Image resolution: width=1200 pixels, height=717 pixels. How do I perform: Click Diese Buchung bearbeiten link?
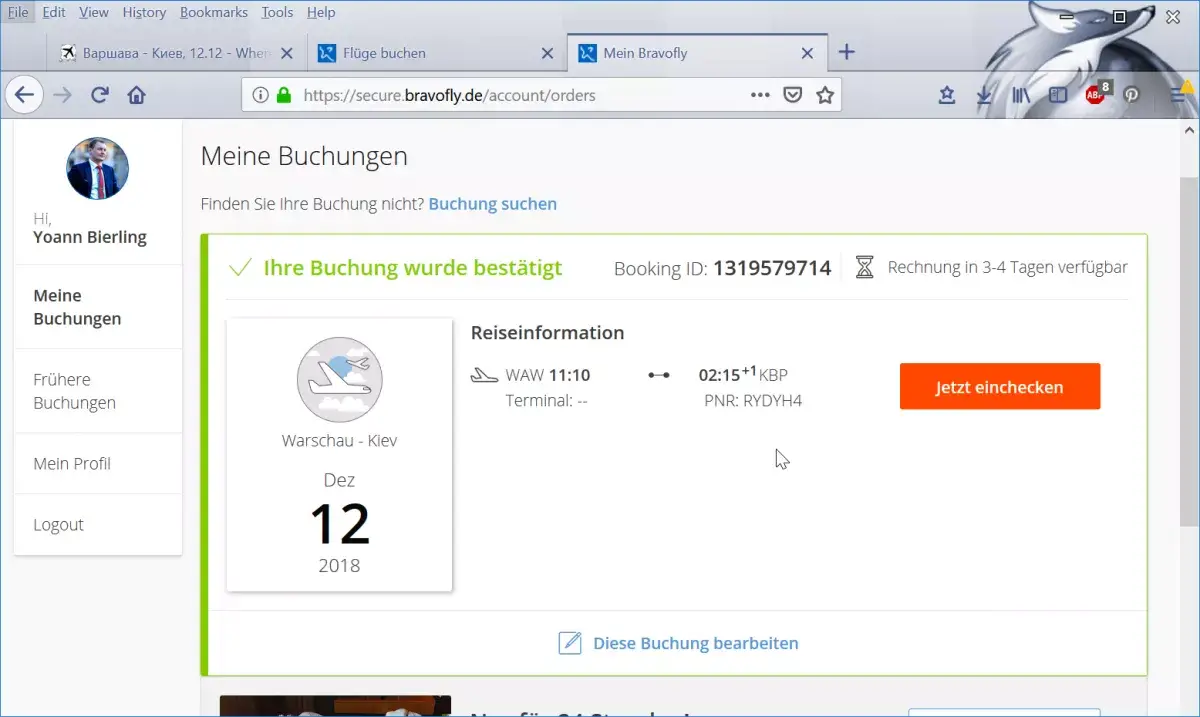[x=695, y=643]
